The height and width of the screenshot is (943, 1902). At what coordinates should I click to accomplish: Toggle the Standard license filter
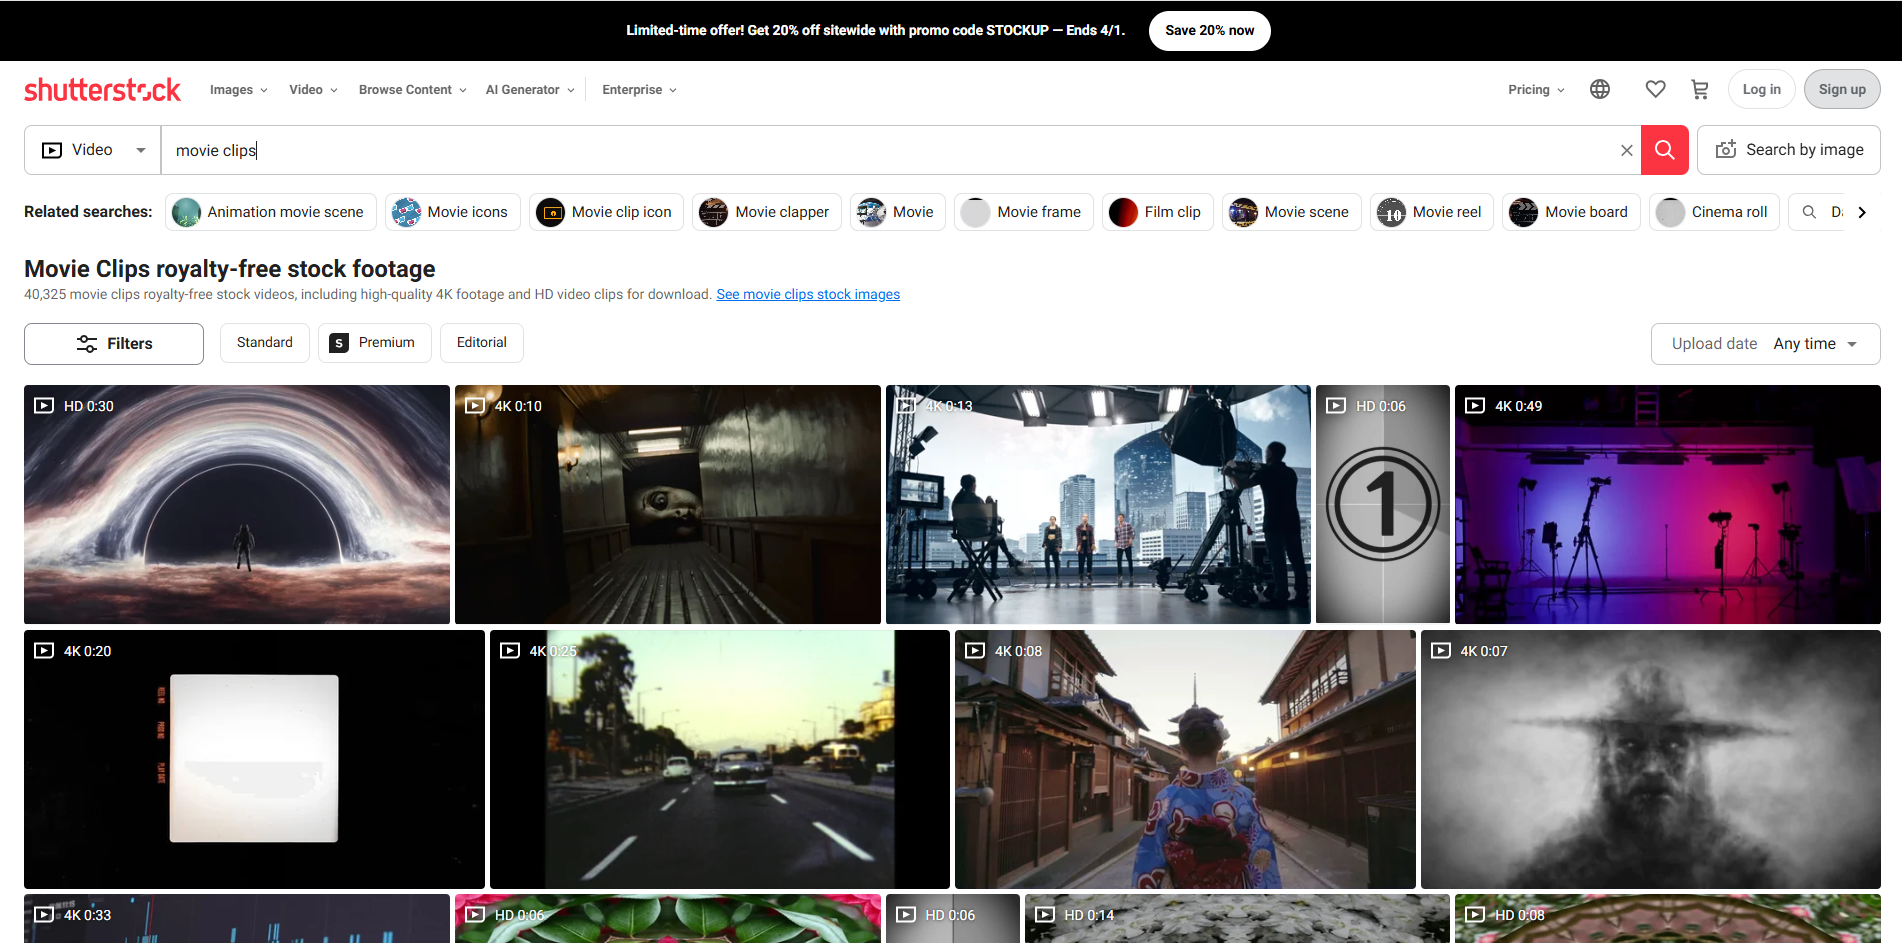(265, 343)
